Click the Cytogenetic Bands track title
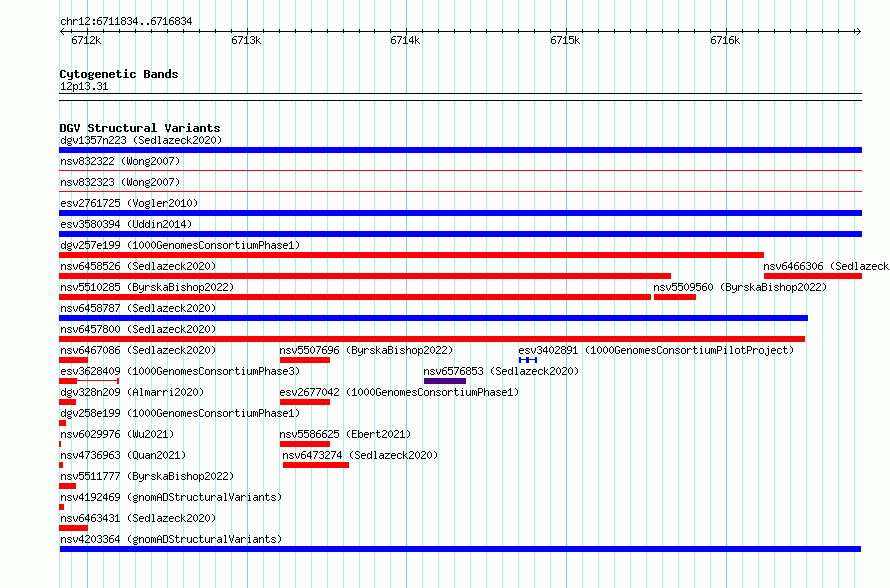 pyautogui.click(x=119, y=74)
